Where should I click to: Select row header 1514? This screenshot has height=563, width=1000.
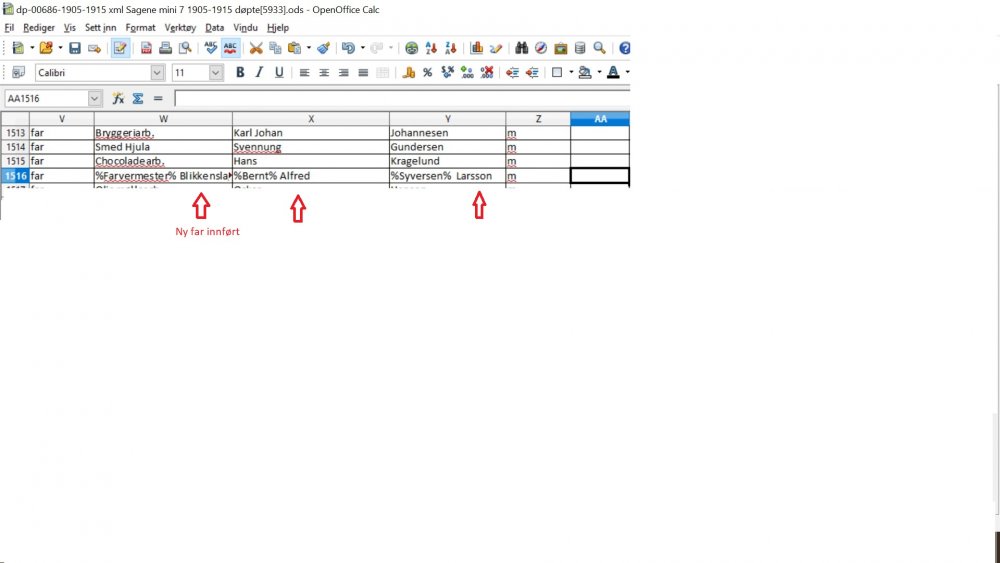click(15, 147)
